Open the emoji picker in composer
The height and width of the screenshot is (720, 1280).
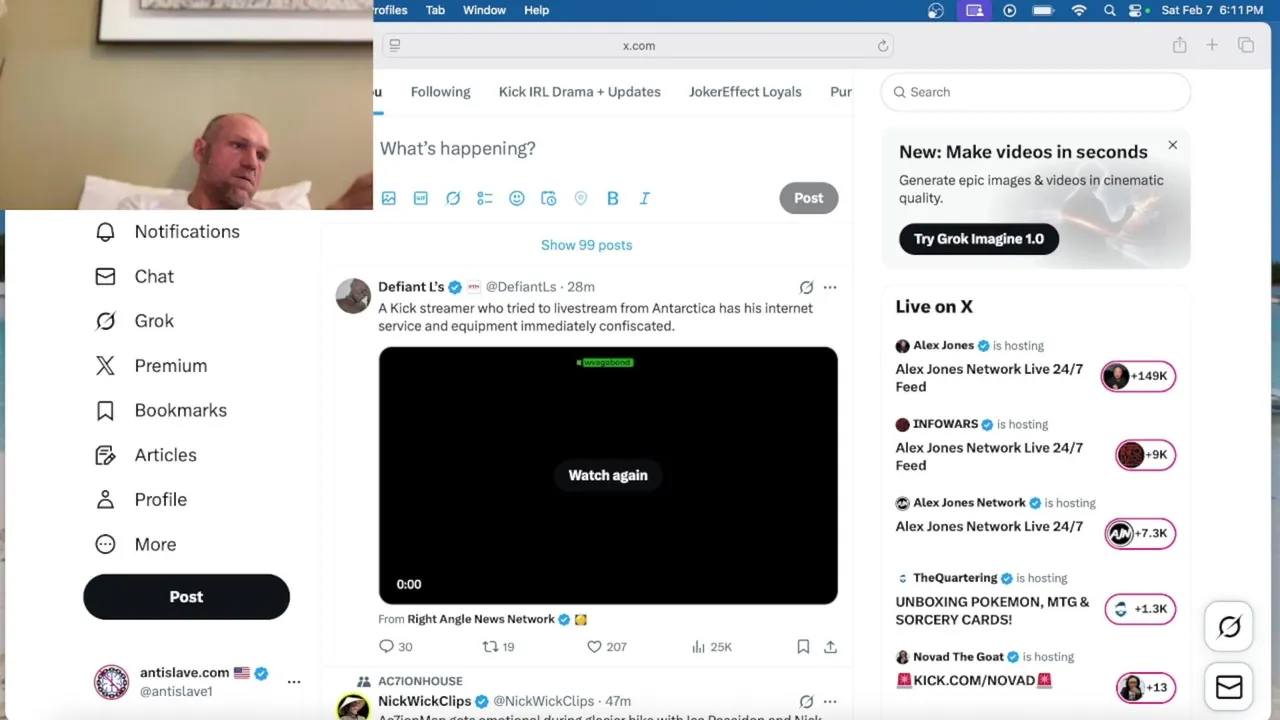coord(517,198)
